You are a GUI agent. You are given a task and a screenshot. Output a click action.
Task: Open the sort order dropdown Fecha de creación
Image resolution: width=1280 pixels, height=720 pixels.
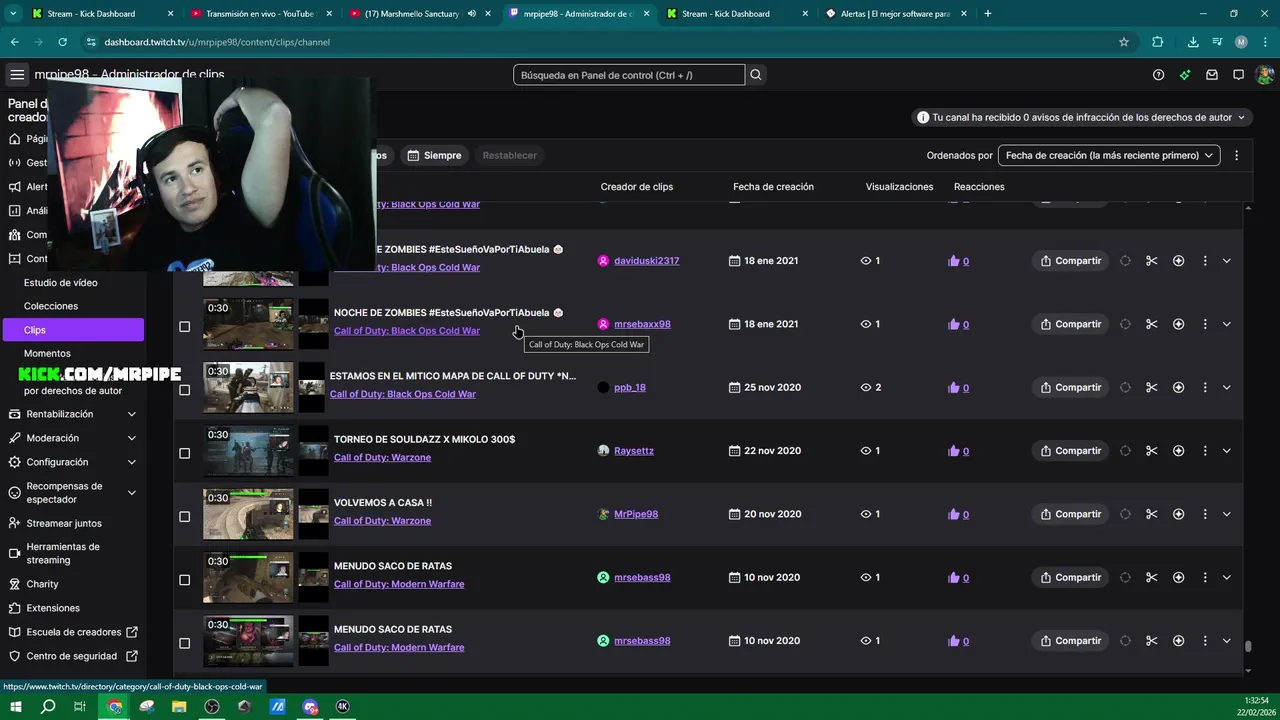1109,155
